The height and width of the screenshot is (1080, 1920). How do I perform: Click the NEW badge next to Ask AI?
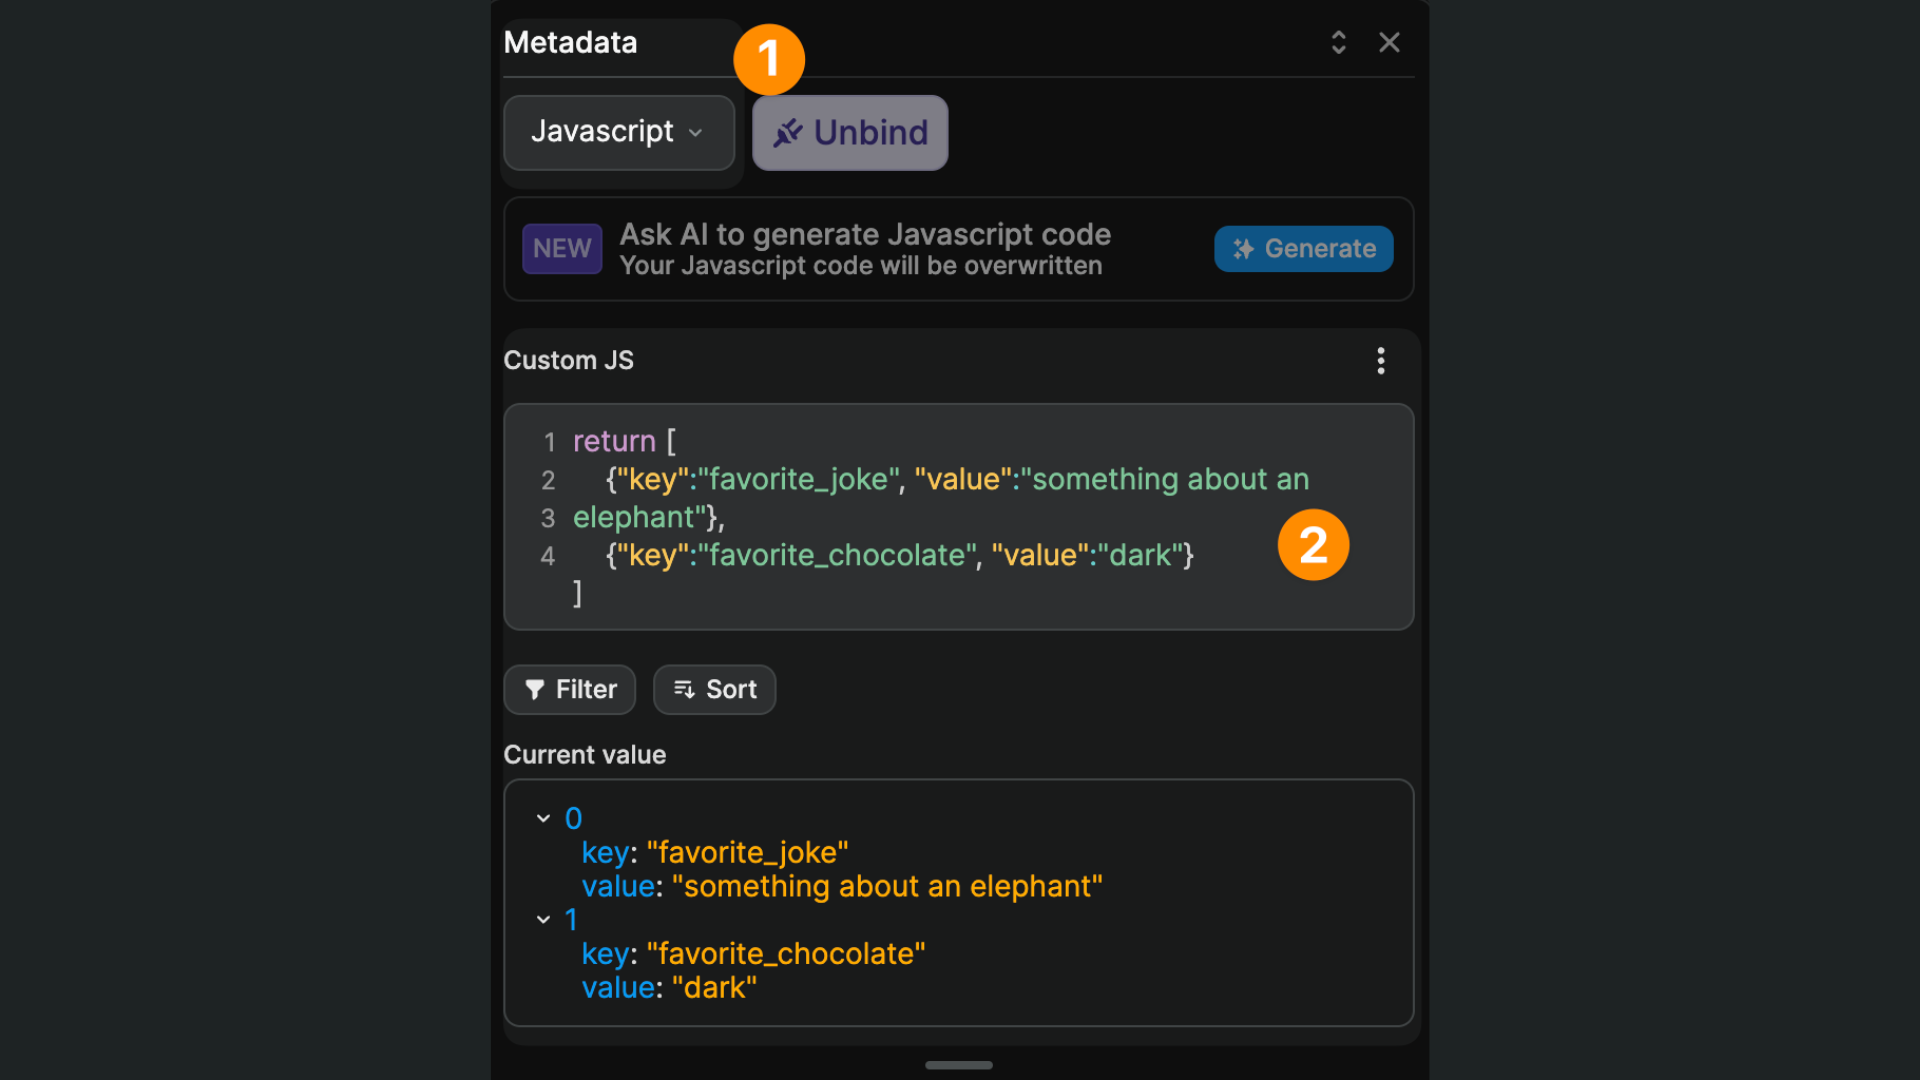point(561,249)
